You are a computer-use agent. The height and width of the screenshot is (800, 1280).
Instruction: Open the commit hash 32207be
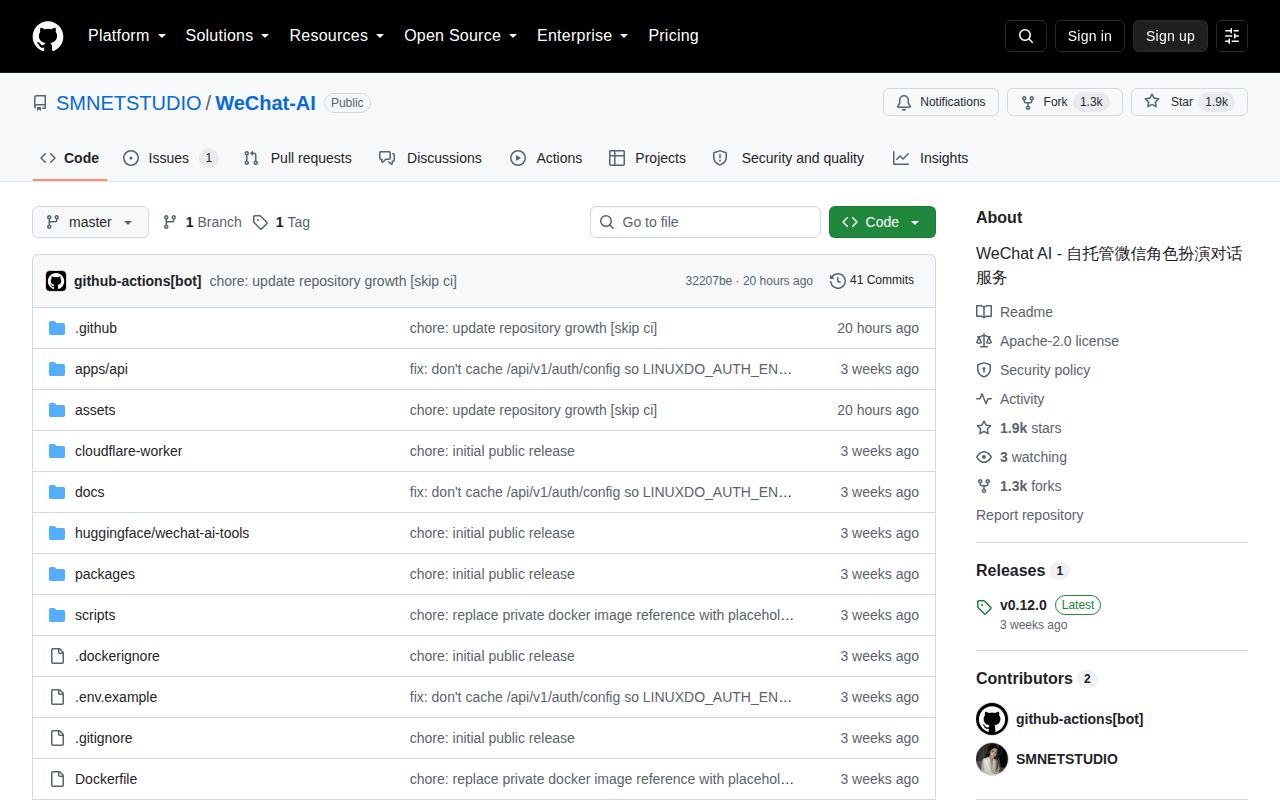tap(708, 281)
